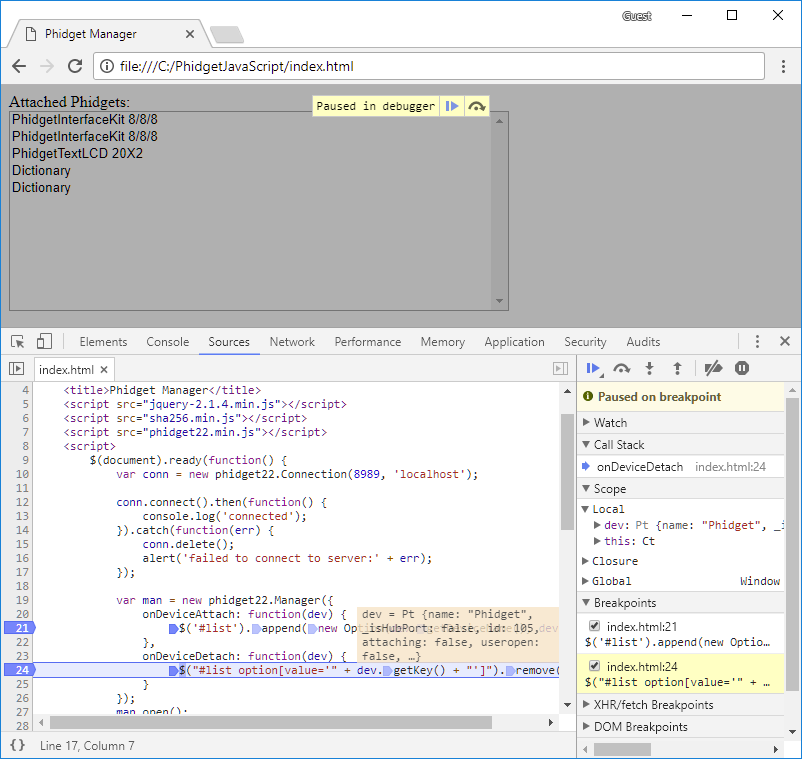This screenshot has height=759, width=802.
Task: Close the DevTools panel
Action: [785, 341]
